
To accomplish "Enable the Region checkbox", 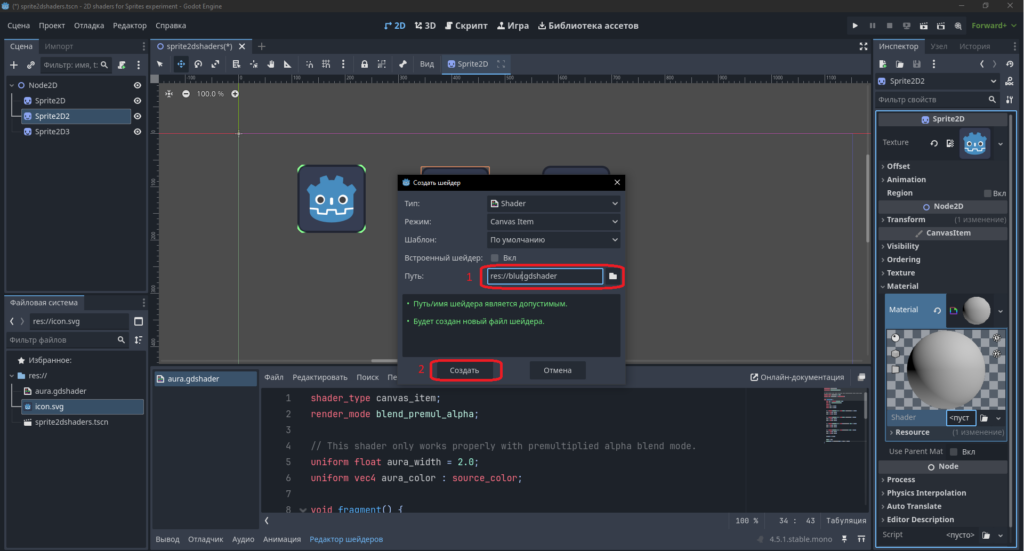I will coord(987,193).
